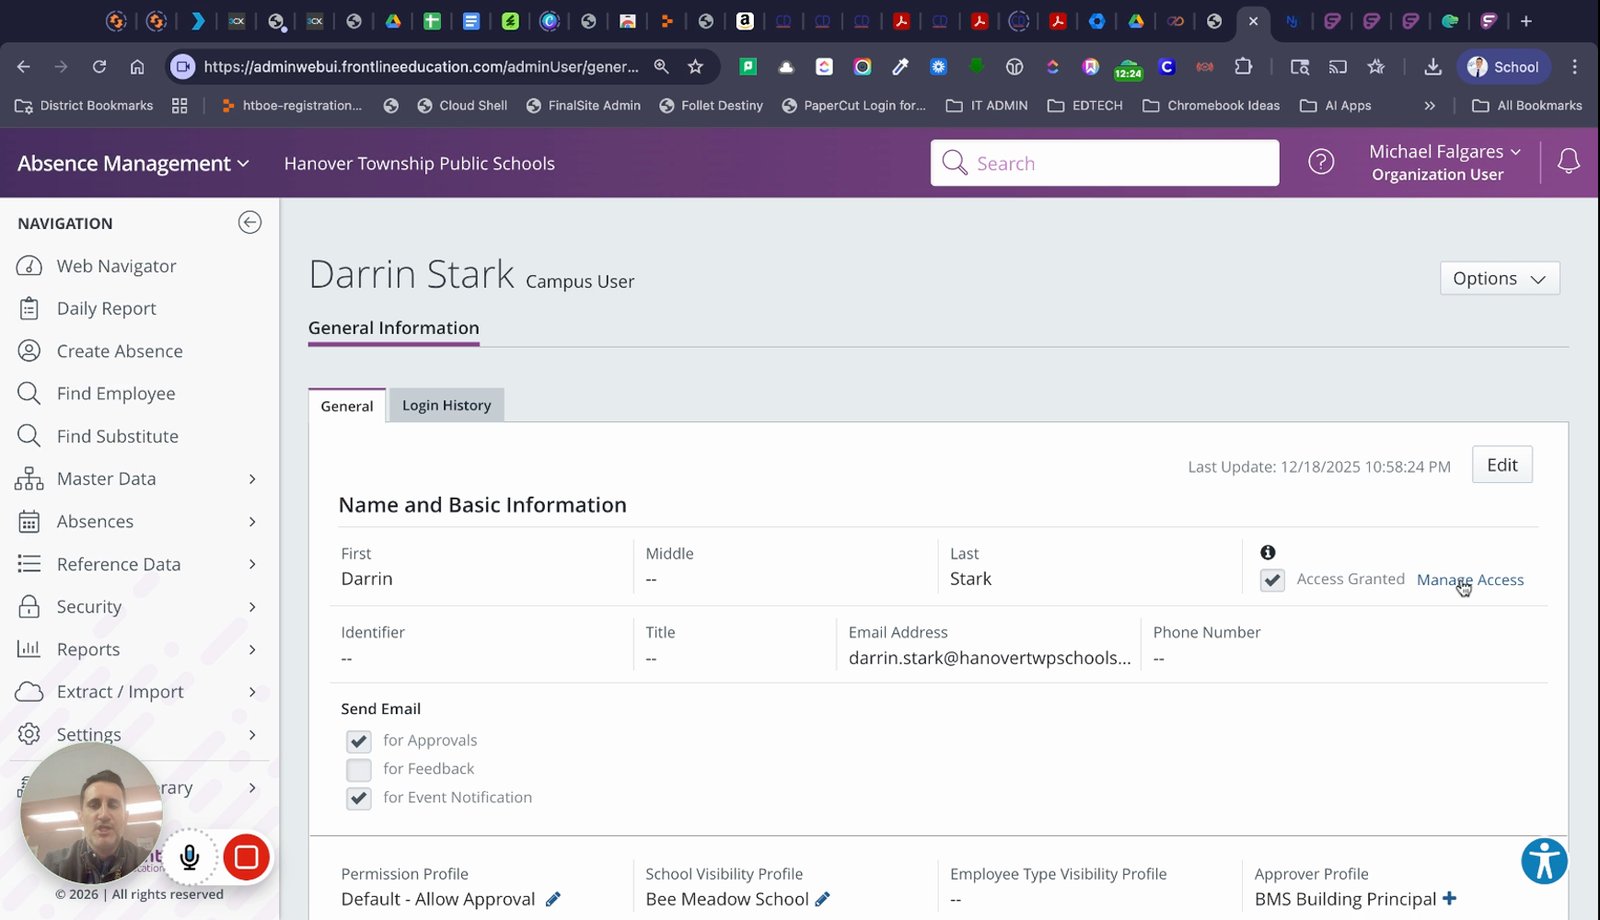Viewport: 1600px width, 920px height.
Task: Click the accessibility widget icon
Action: click(x=1544, y=861)
